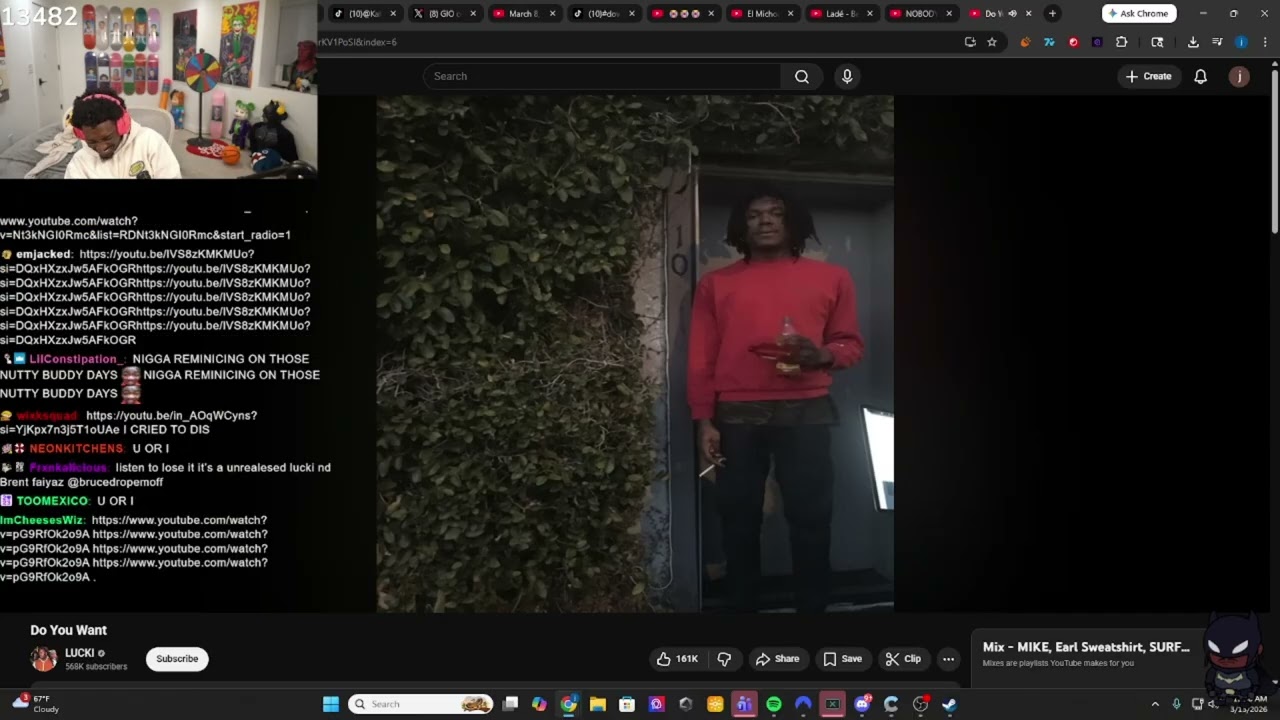1280x720 pixels.
Task: Open more actions ellipsis menu
Action: 948,659
